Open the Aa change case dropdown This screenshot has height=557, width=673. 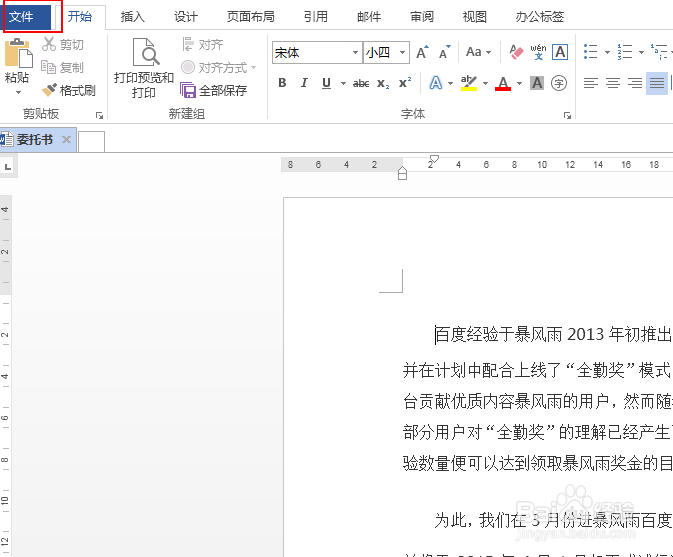click(x=478, y=52)
